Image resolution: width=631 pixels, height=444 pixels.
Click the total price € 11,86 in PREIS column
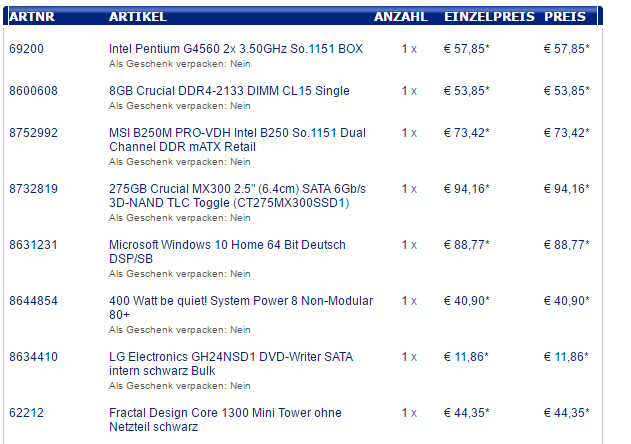(566, 357)
